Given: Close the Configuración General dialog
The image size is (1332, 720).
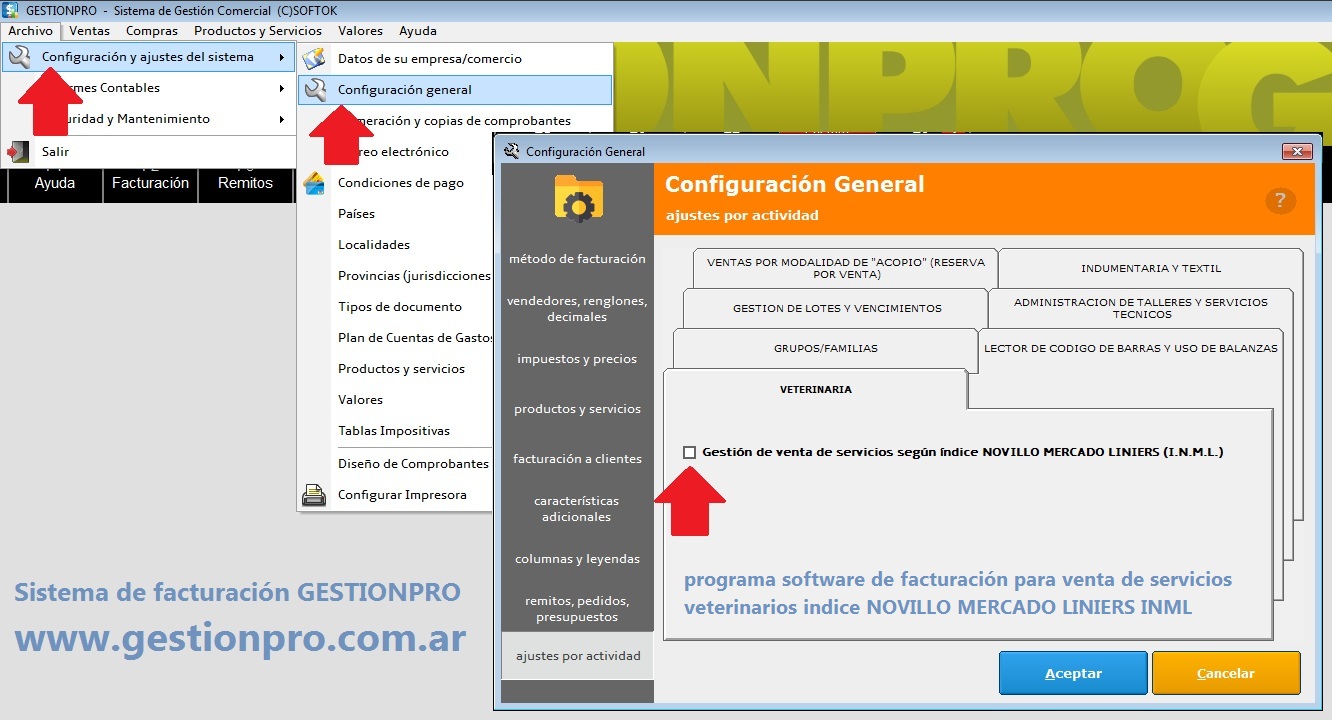Looking at the screenshot, I should point(1297,151).
